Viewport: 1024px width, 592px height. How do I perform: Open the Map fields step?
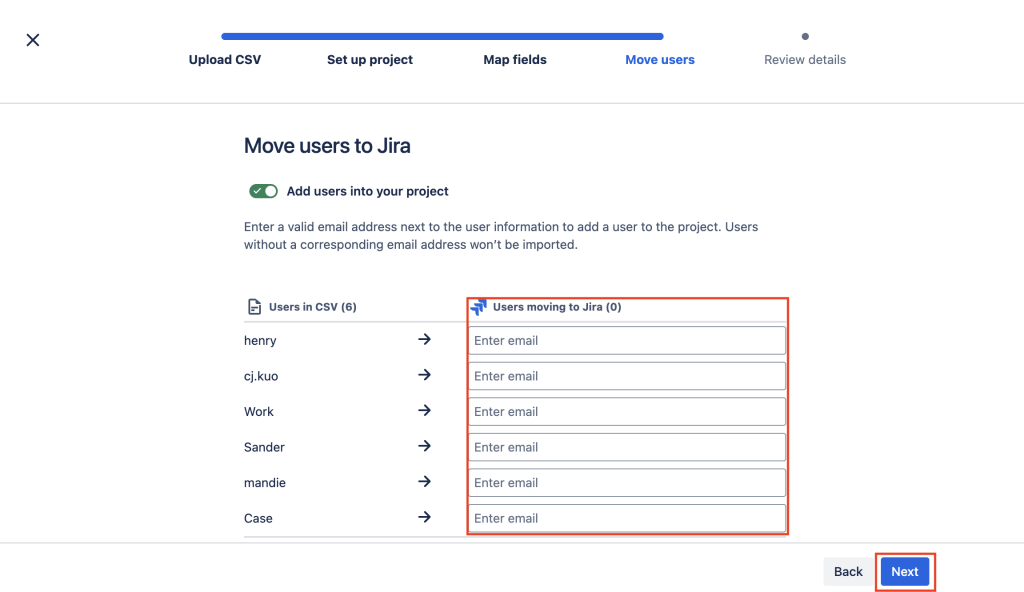coord(515,60)
